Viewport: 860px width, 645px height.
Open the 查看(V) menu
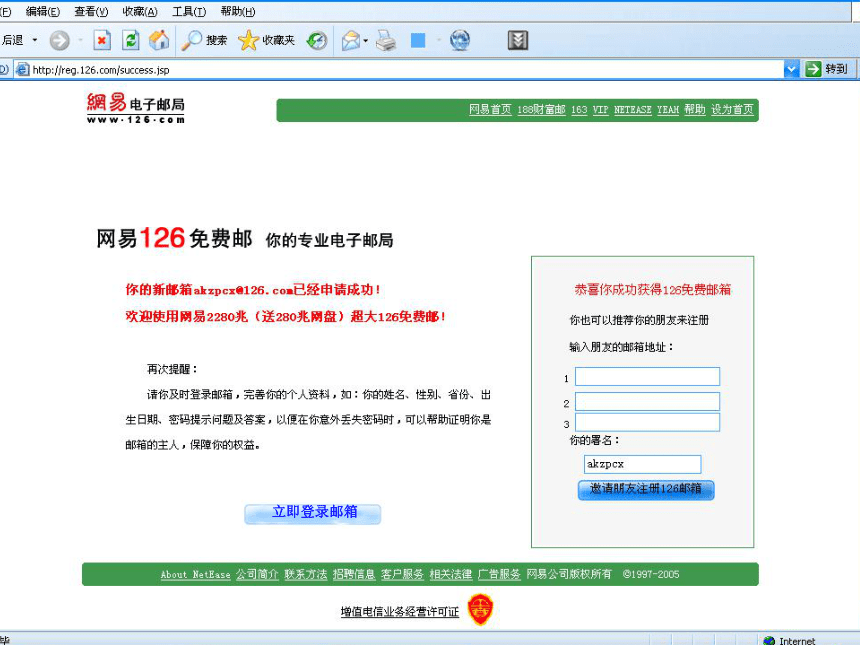pos(91,12)
